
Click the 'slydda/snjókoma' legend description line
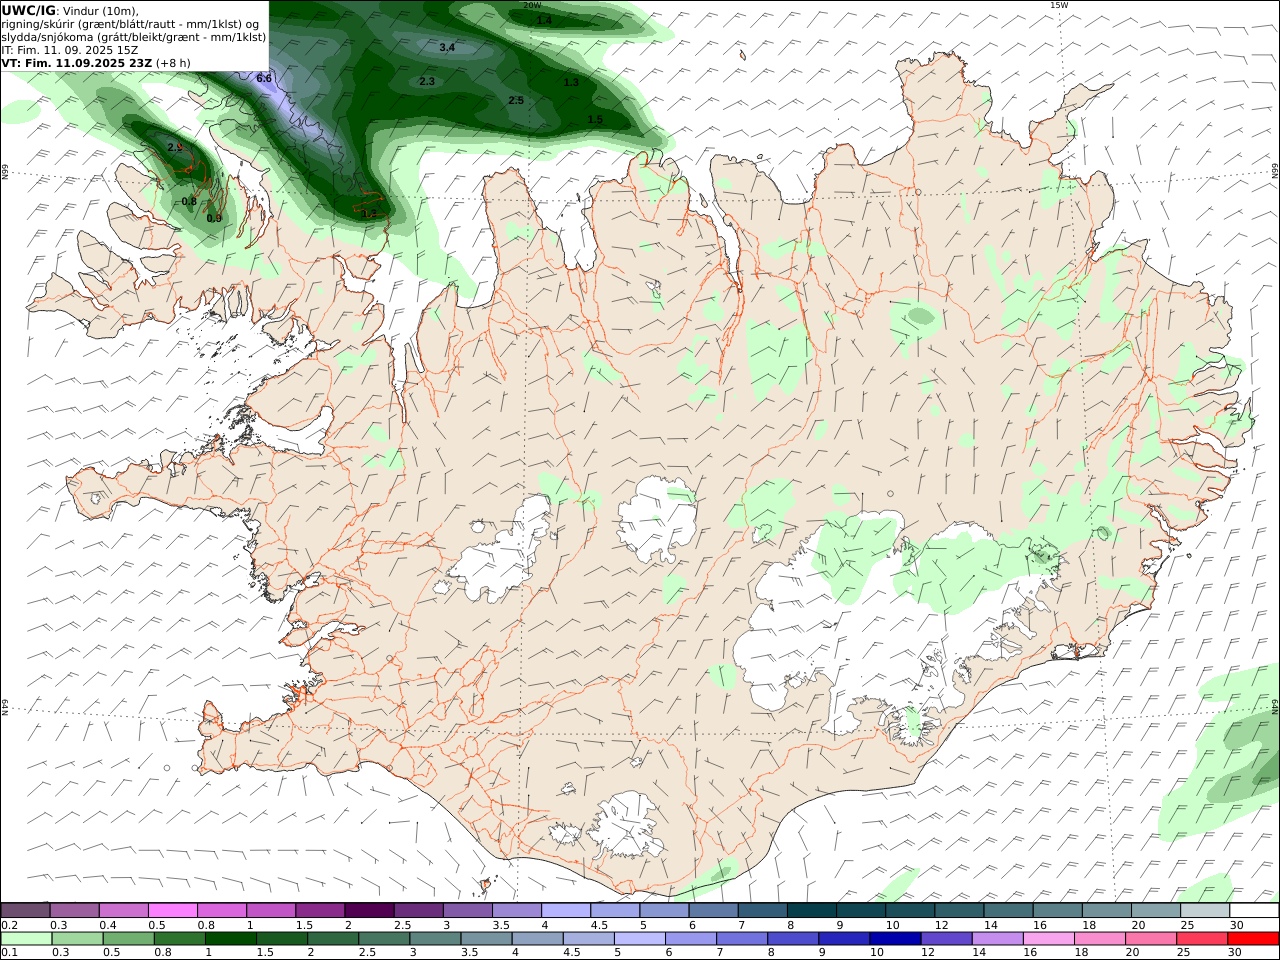click(x=134, y=37)
